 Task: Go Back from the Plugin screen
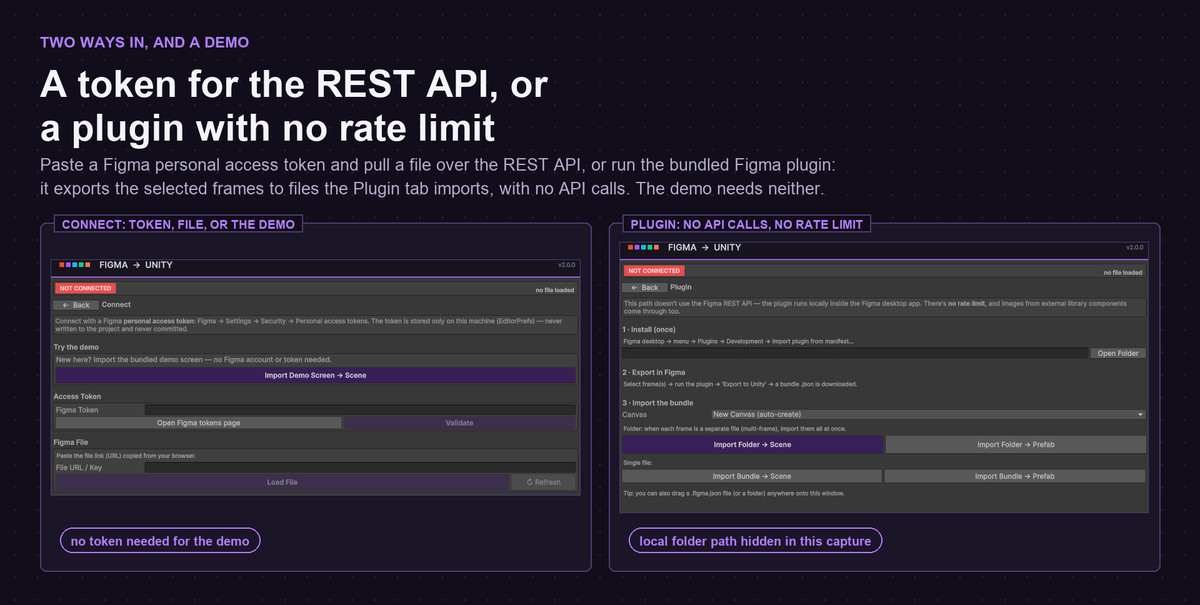coord(643,287)
